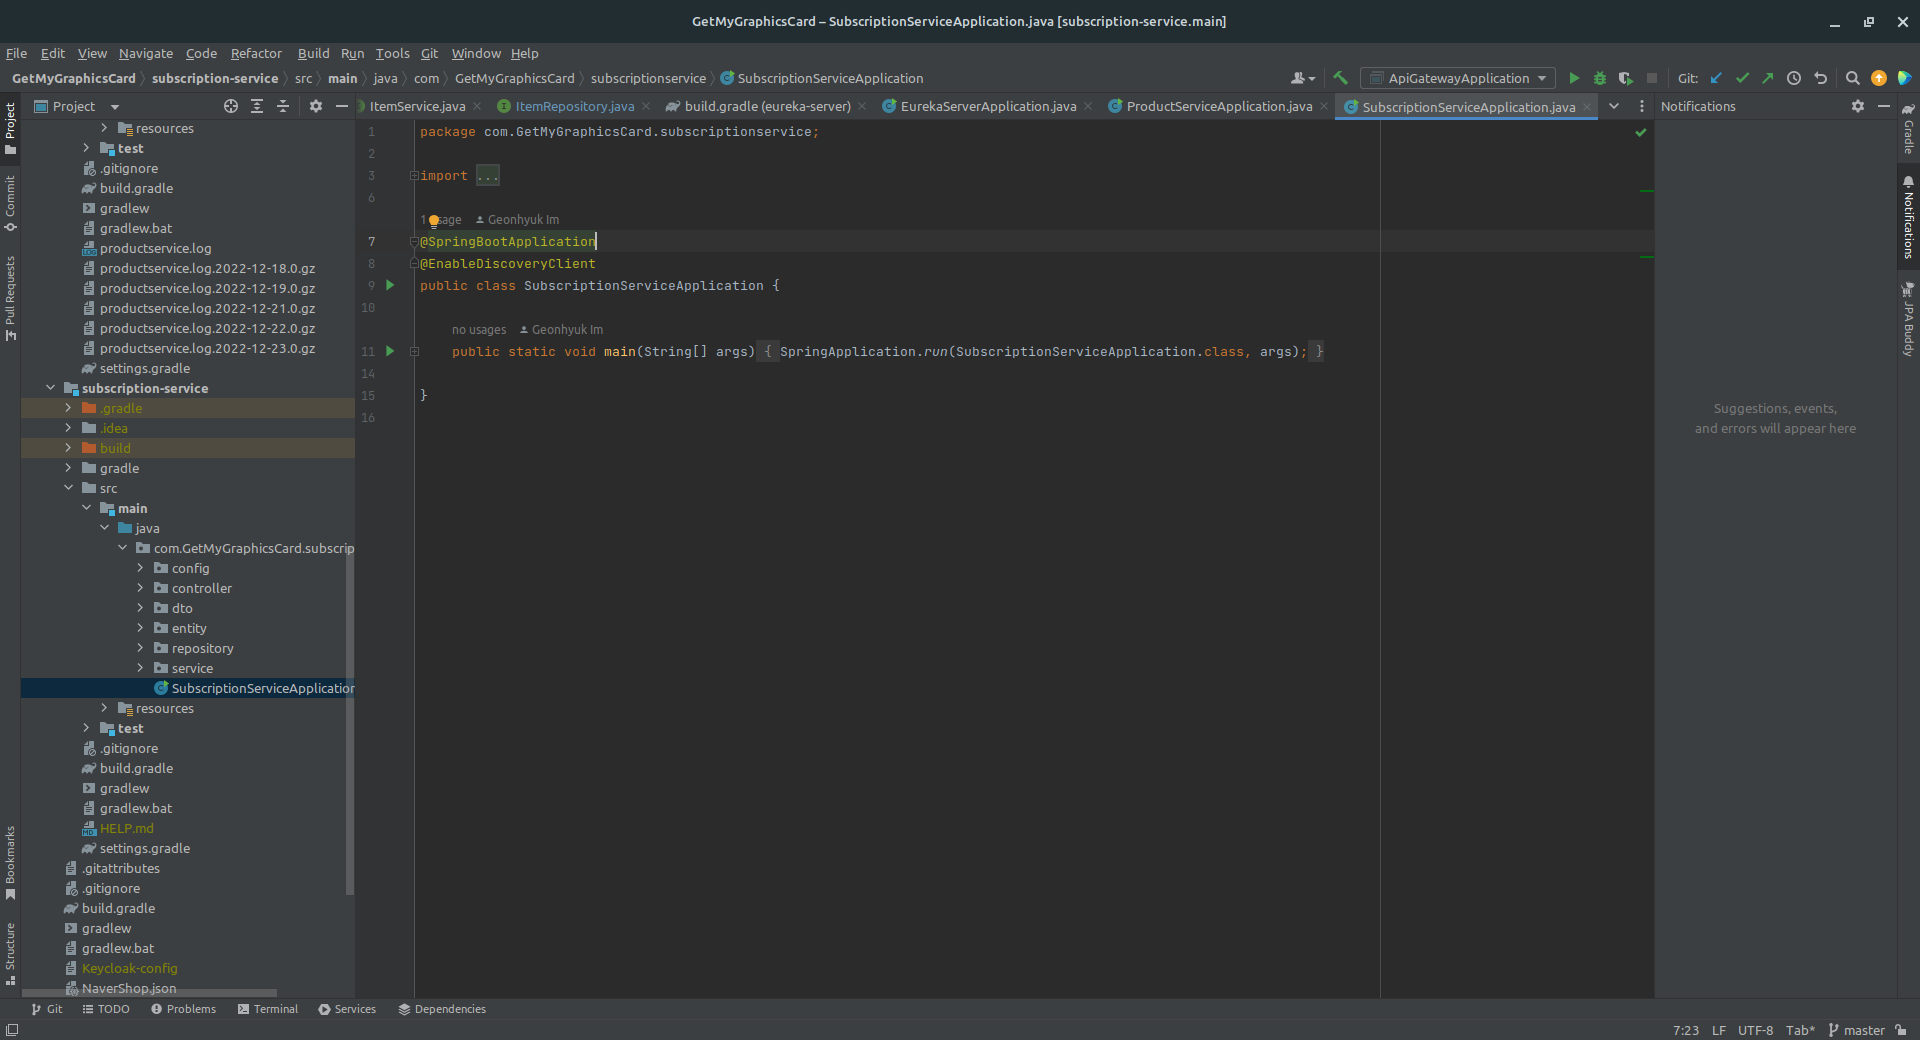The height and width of the screenshot is (1040, 1920).
Task: Toggle the Project tool window stripe button
Action: (x=10, y=128)
